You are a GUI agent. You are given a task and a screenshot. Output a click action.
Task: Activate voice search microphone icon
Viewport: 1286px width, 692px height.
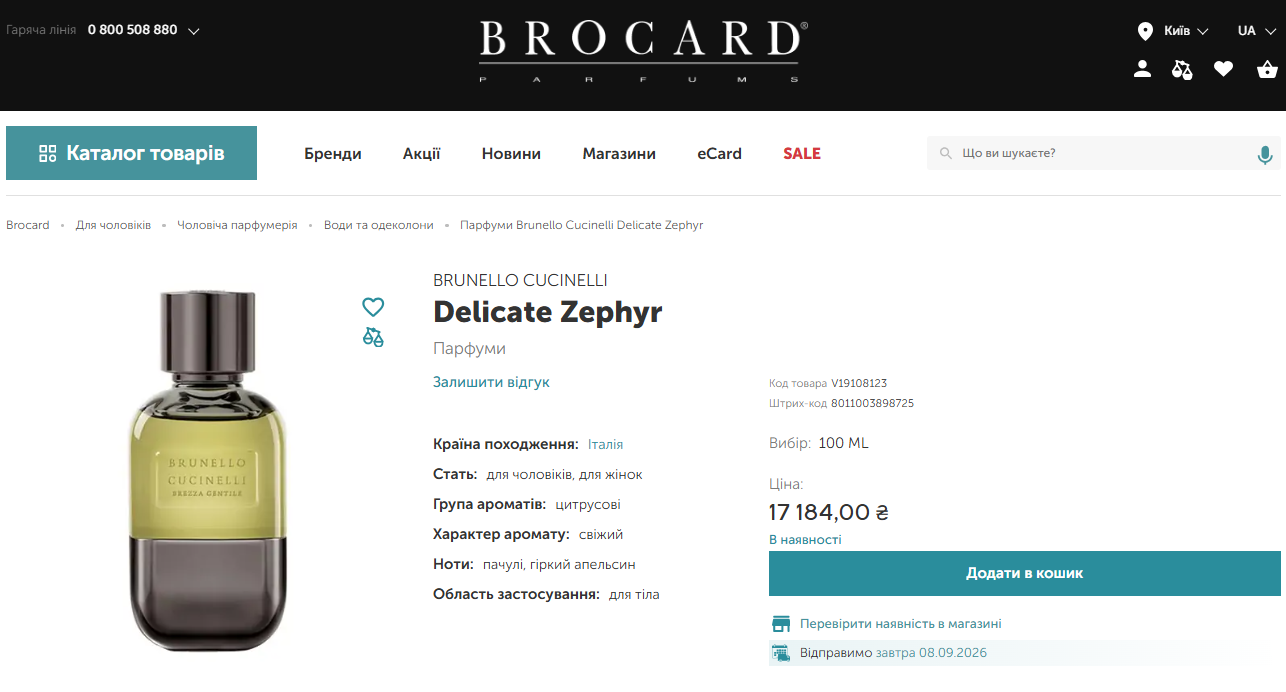[1265, 154]
